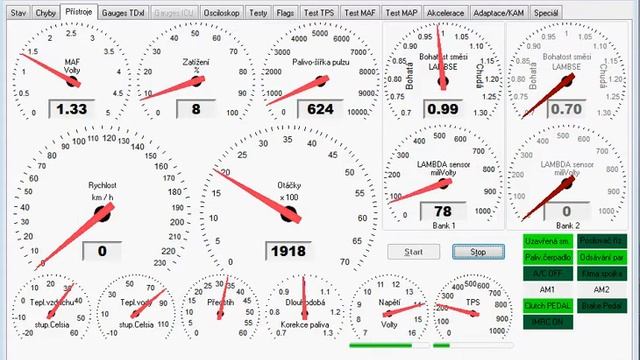The image size is (640, 360).
Task: Click the Posilovač říz. indicator
Action: [602, 241]
